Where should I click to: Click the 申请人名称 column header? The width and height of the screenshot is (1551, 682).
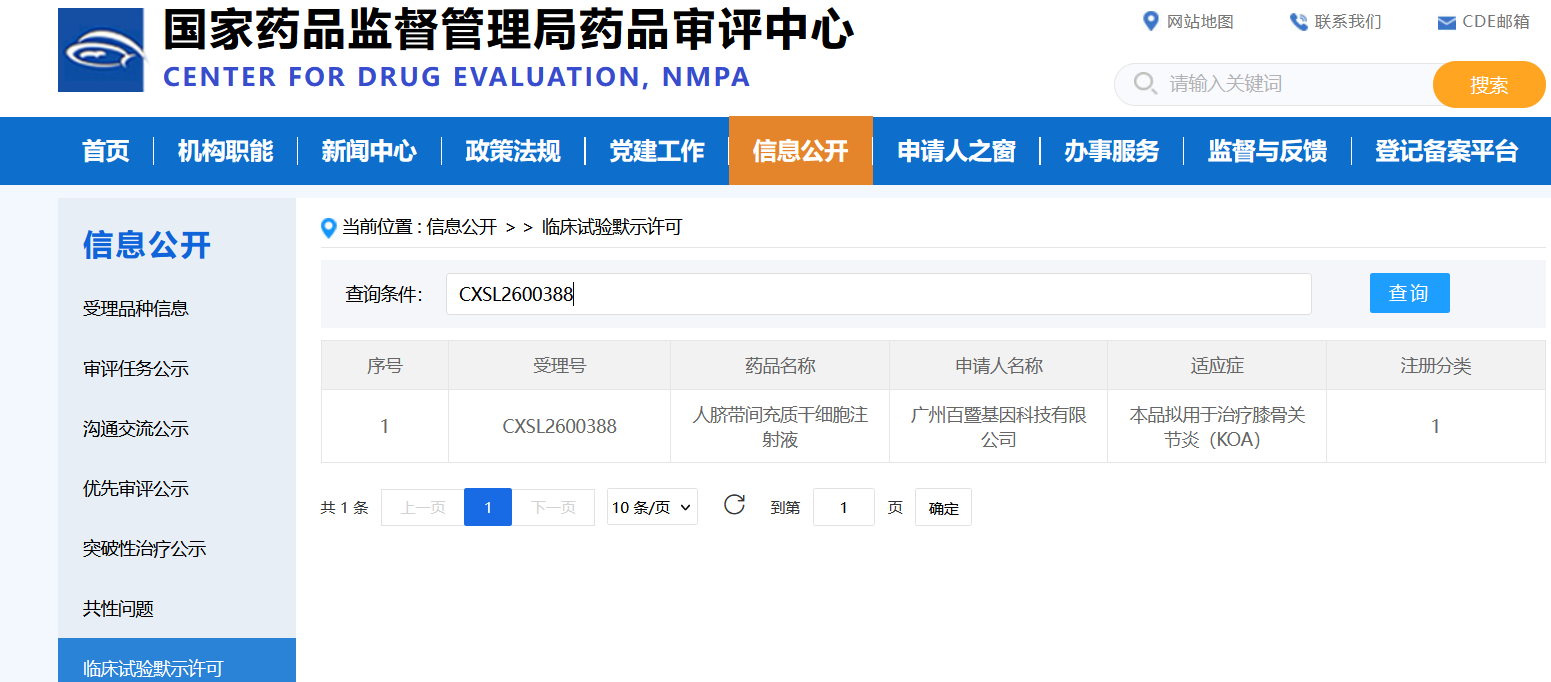click(x=999, y=366)
